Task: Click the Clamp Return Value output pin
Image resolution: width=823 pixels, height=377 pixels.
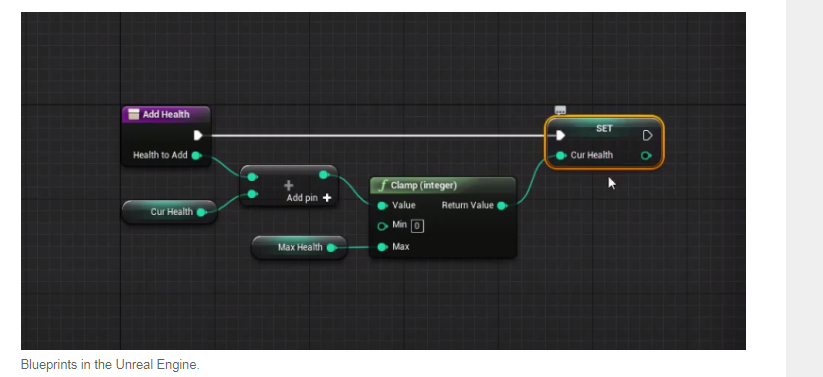Action: click(x=502, y=205)
